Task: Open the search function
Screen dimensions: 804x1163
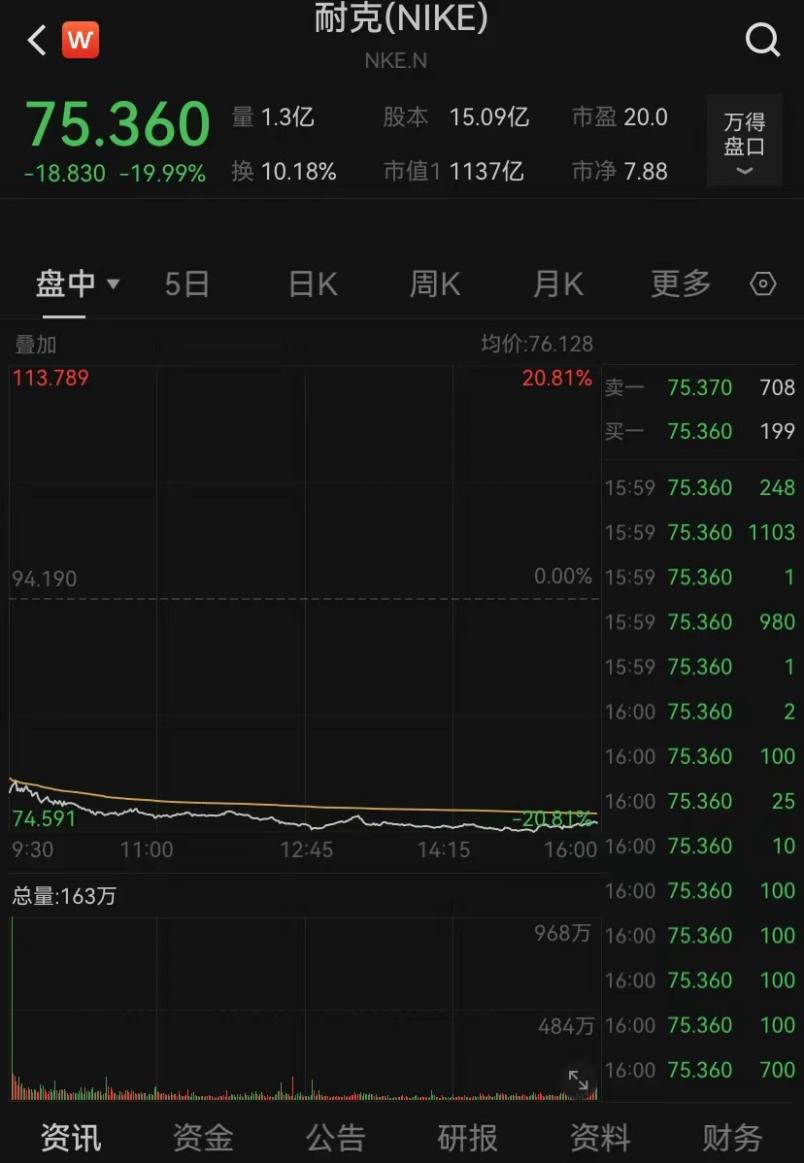Action: click(763, 41)
